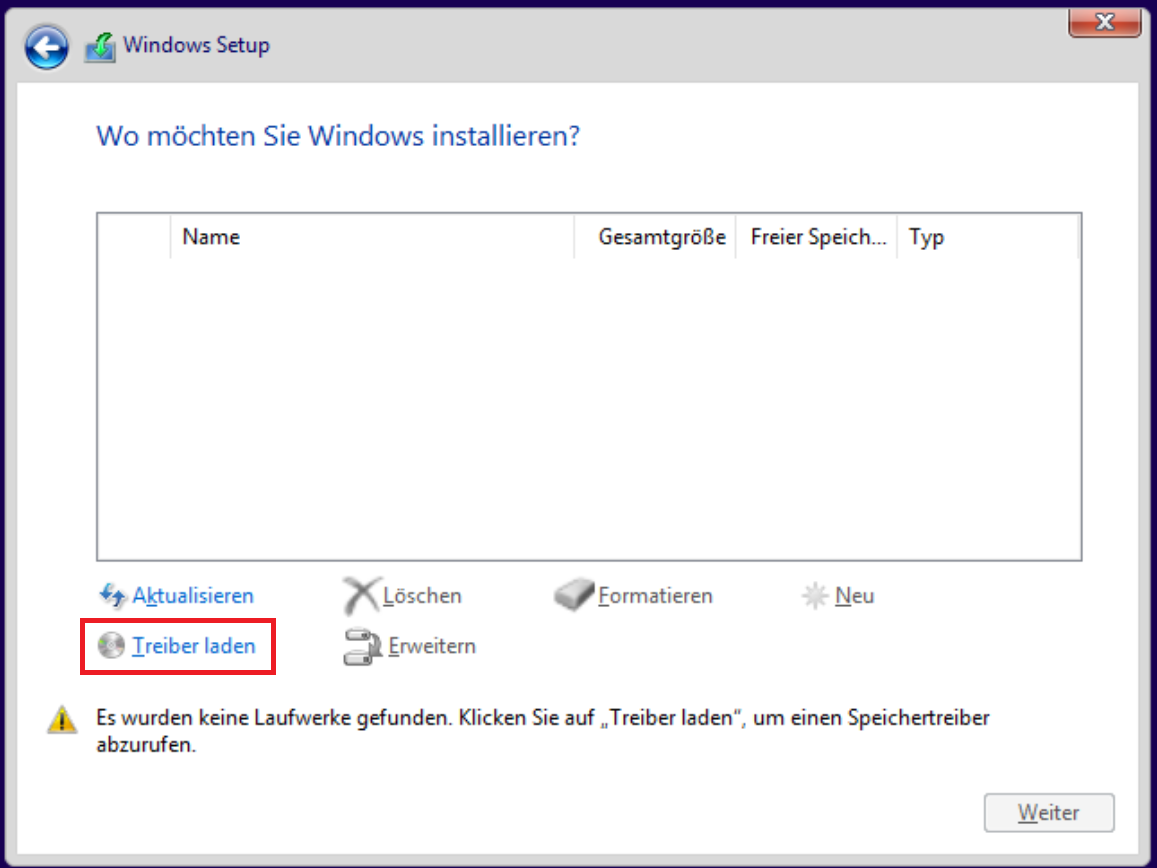The width and height of the screenshot is (1157, 868).
Task: Click the Formatieren link
Action: (655, 596)
